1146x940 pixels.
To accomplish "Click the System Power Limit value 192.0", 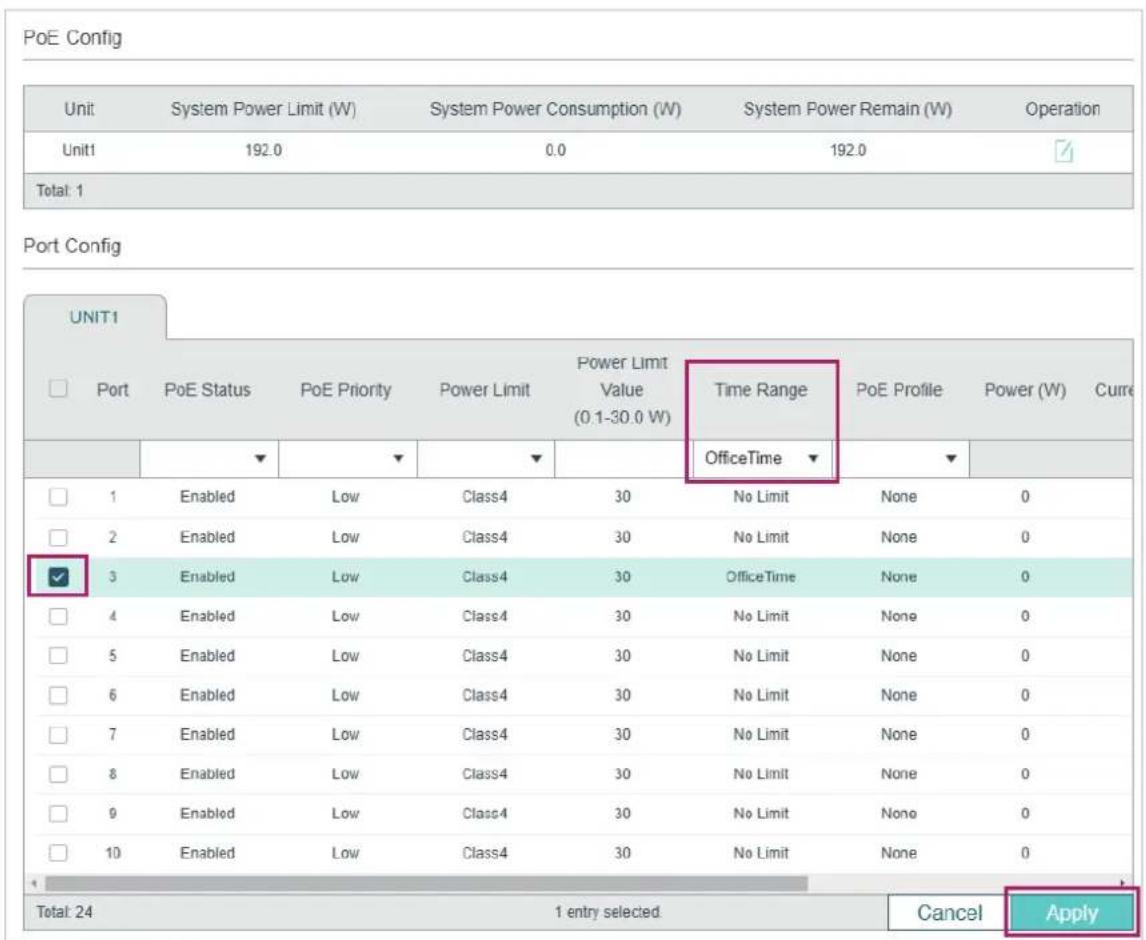I will coord(263,151).
